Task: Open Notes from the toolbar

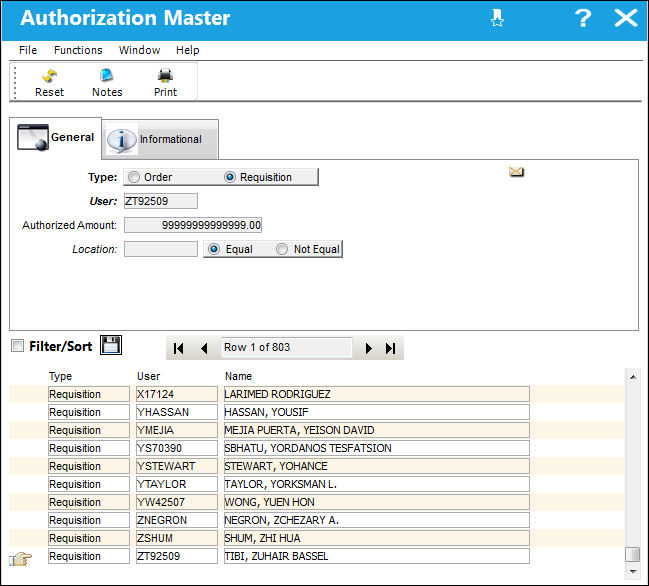Action: 107,82
